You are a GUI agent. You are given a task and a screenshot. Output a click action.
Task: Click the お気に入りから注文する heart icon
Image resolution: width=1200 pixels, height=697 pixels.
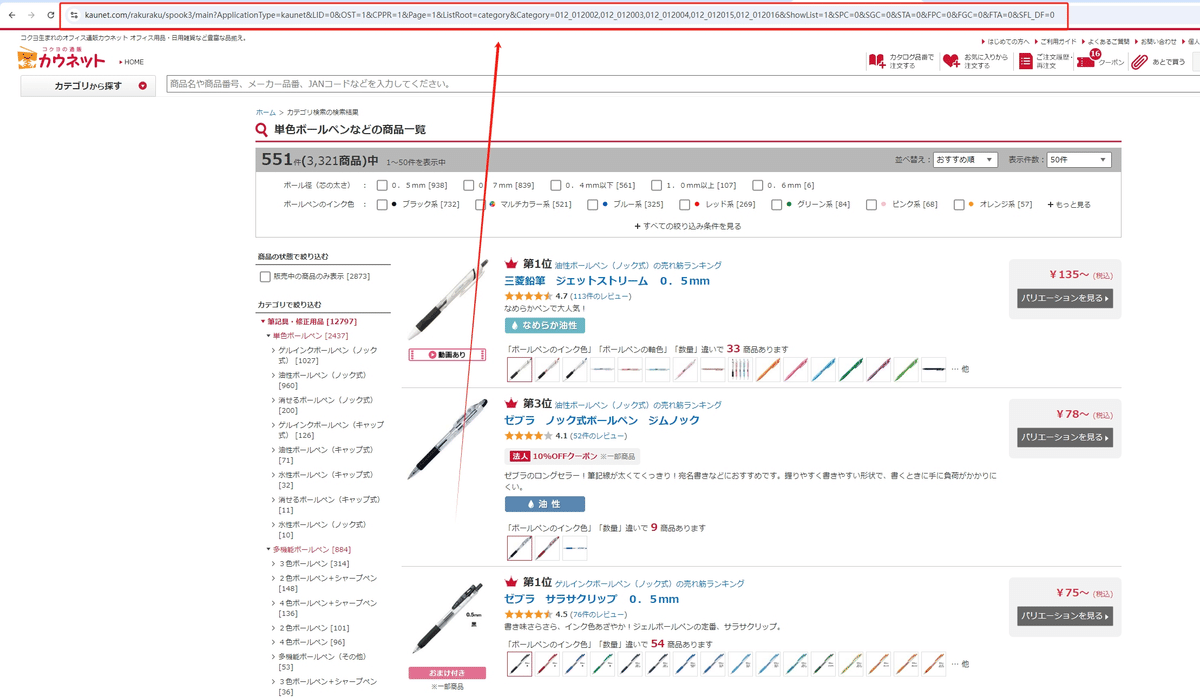951,62
